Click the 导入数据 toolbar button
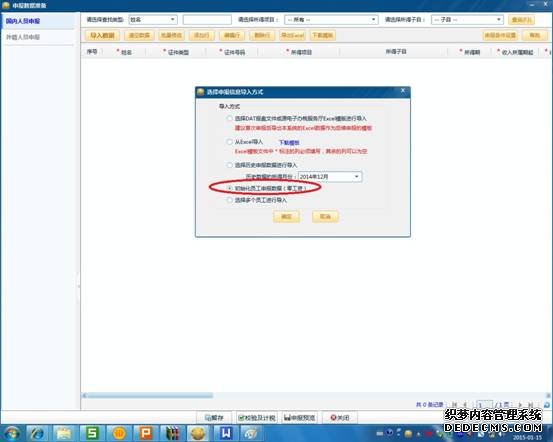This screenshot has height=442, width=553. [102, 35]
